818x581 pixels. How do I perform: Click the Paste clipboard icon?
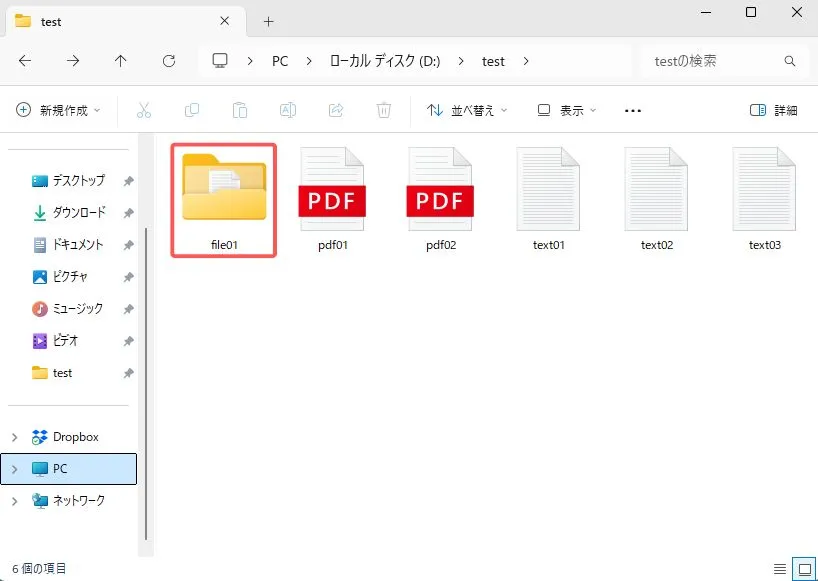point(240,110)
